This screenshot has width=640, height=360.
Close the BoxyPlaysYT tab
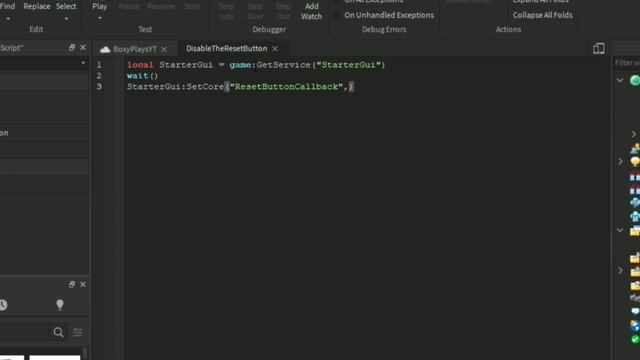(x=164, y=49)
